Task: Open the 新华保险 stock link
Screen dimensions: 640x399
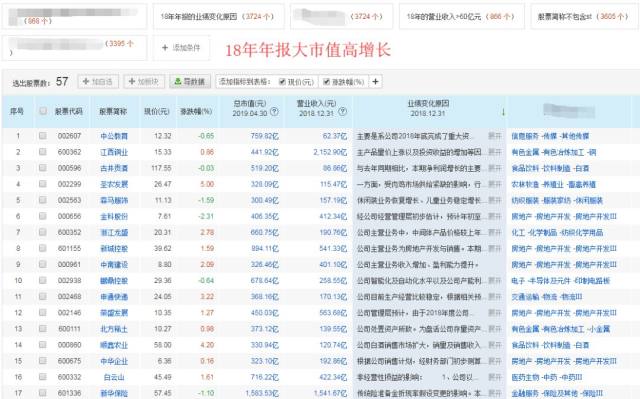Action: pos(114,393)
